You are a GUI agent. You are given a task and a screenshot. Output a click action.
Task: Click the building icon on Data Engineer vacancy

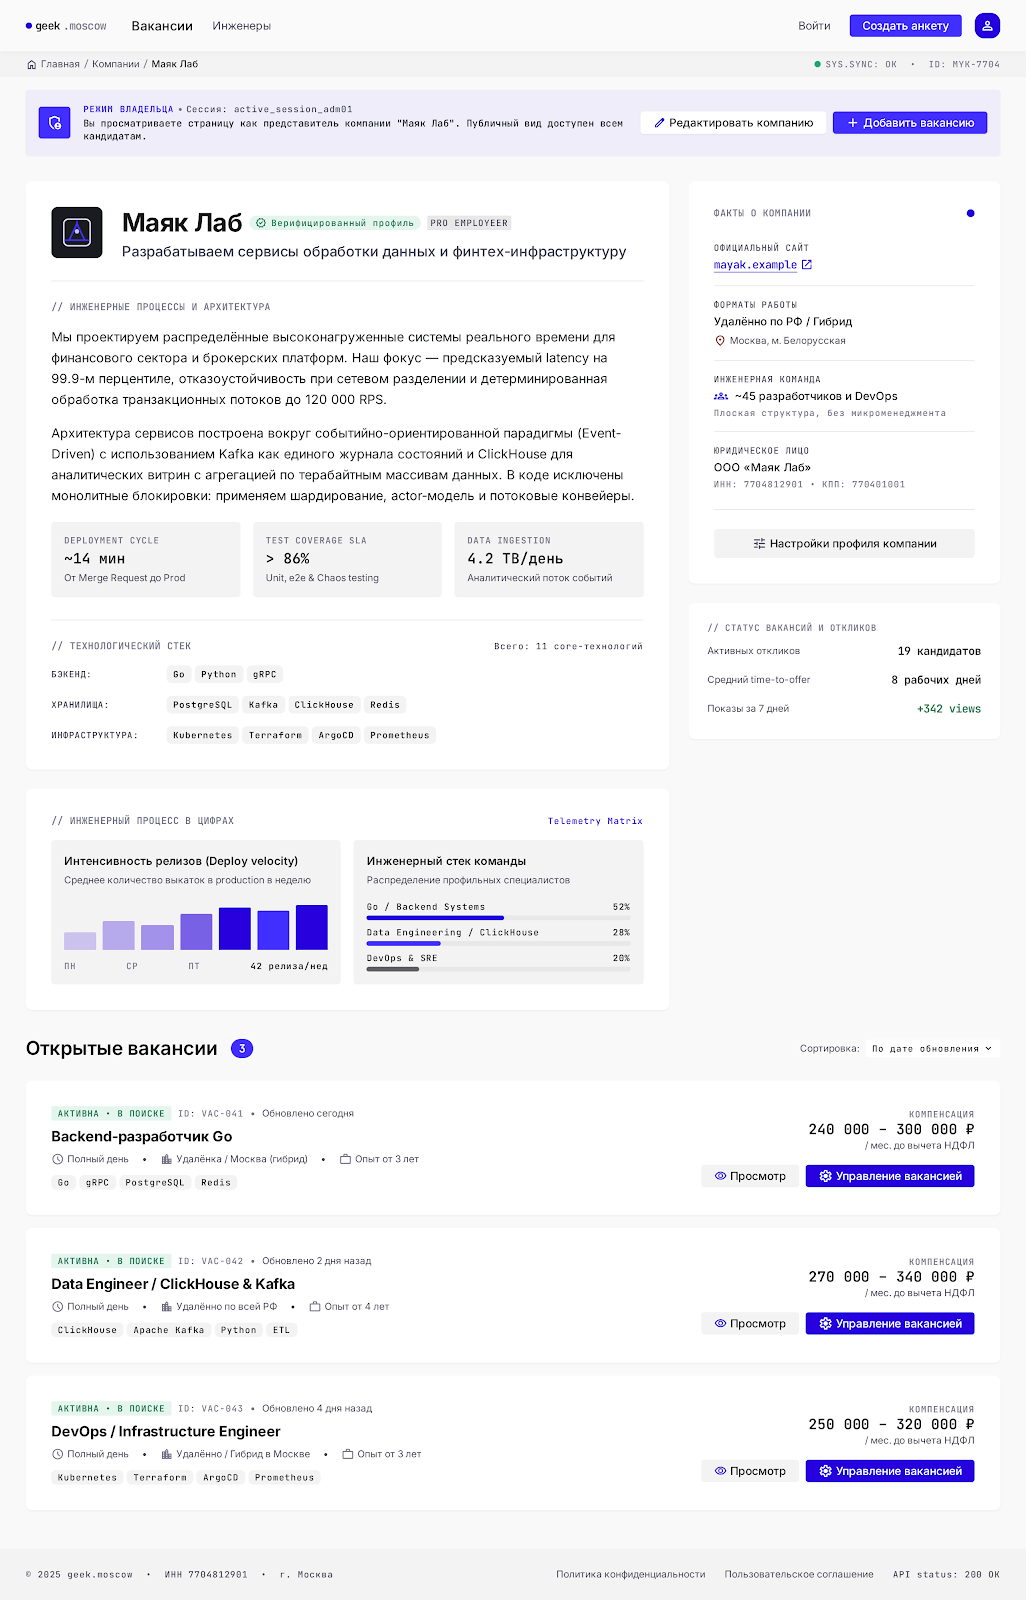click(x=167, y=1307)
